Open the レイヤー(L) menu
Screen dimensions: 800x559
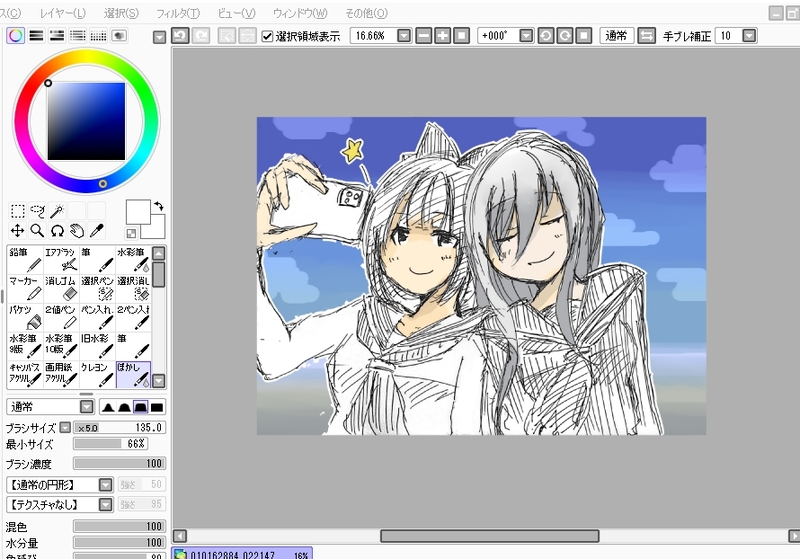(63, 13)
